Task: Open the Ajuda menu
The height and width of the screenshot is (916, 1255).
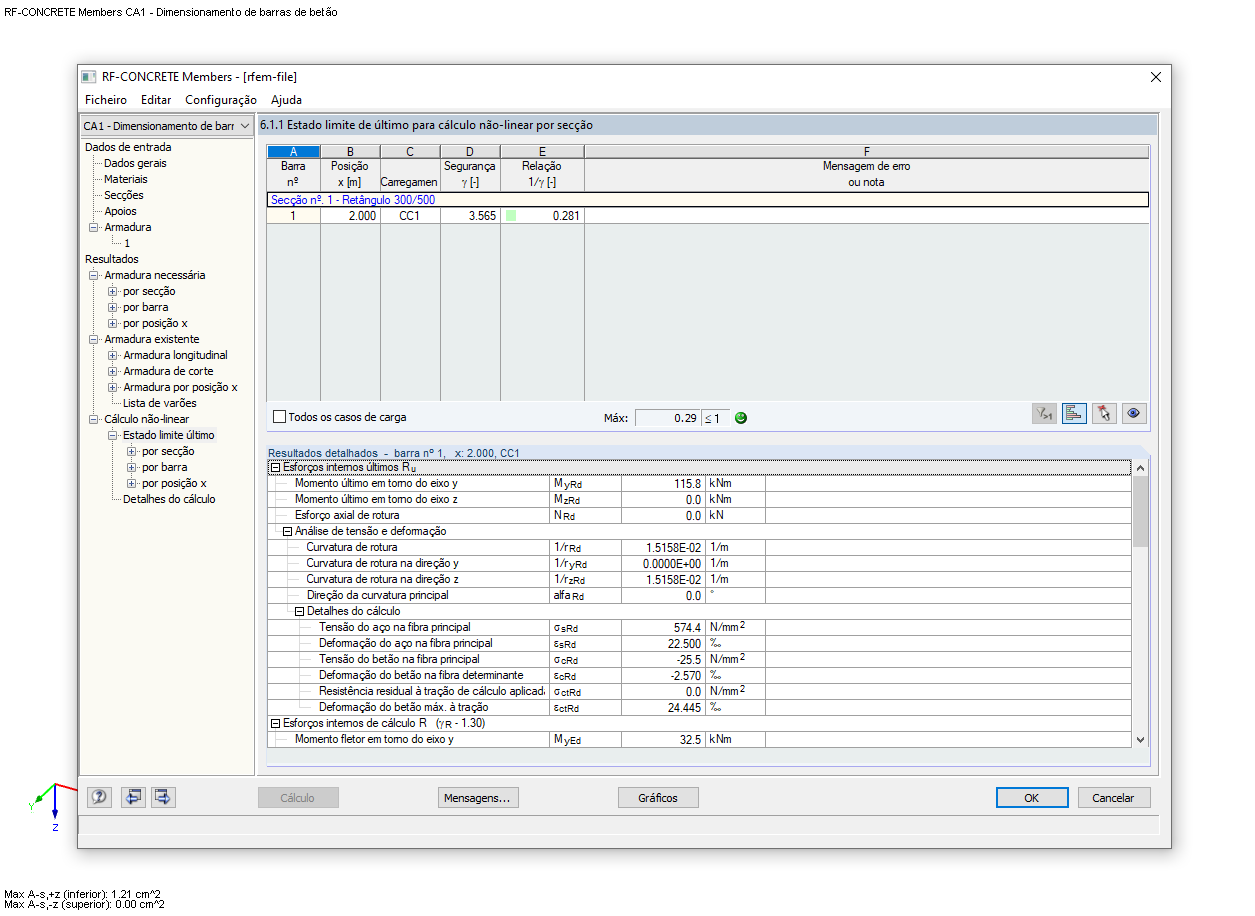Action: tap(286, 100)
